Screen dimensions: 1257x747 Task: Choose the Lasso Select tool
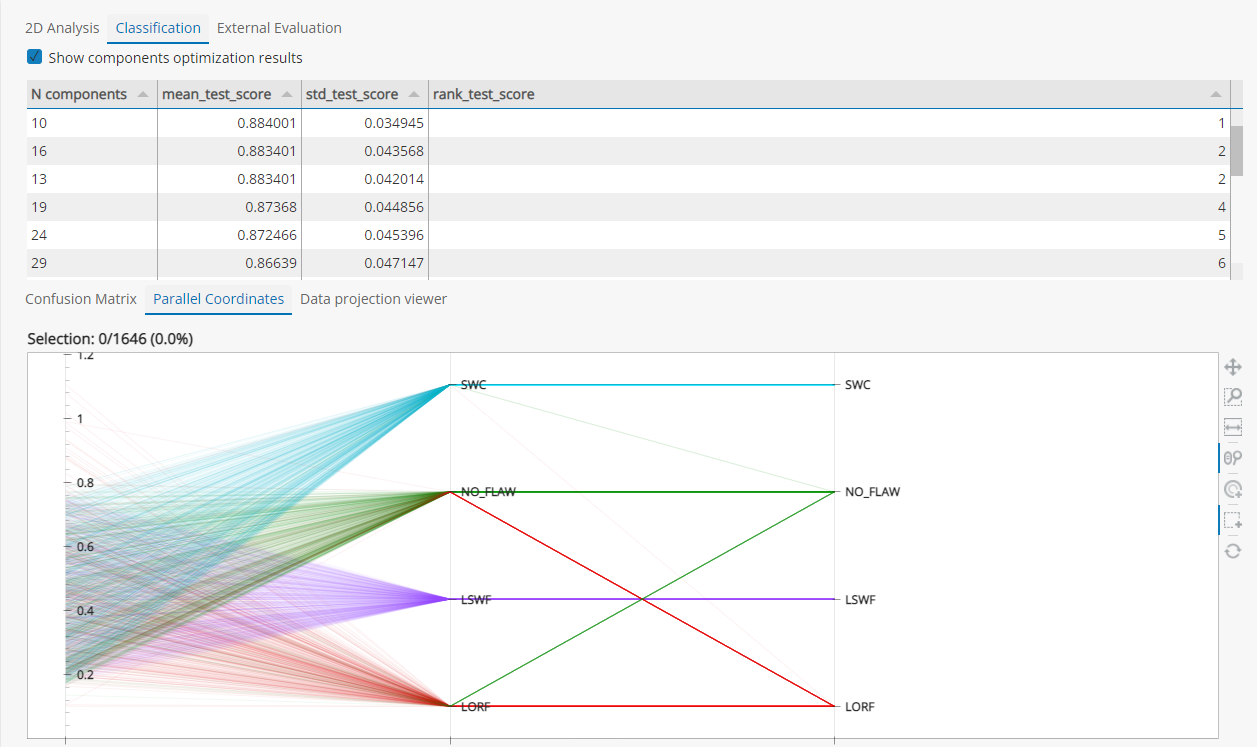click(x=1233, y=489)
